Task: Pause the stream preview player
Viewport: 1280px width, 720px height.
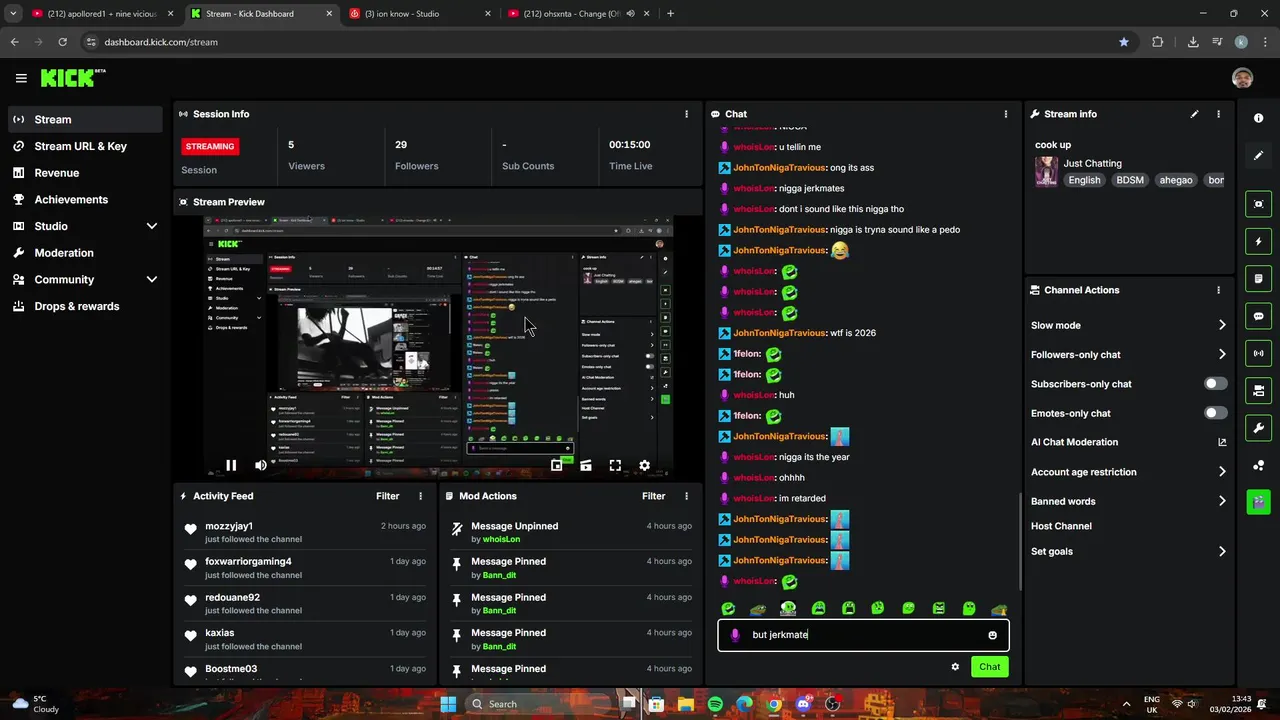Action: (231, 465)
